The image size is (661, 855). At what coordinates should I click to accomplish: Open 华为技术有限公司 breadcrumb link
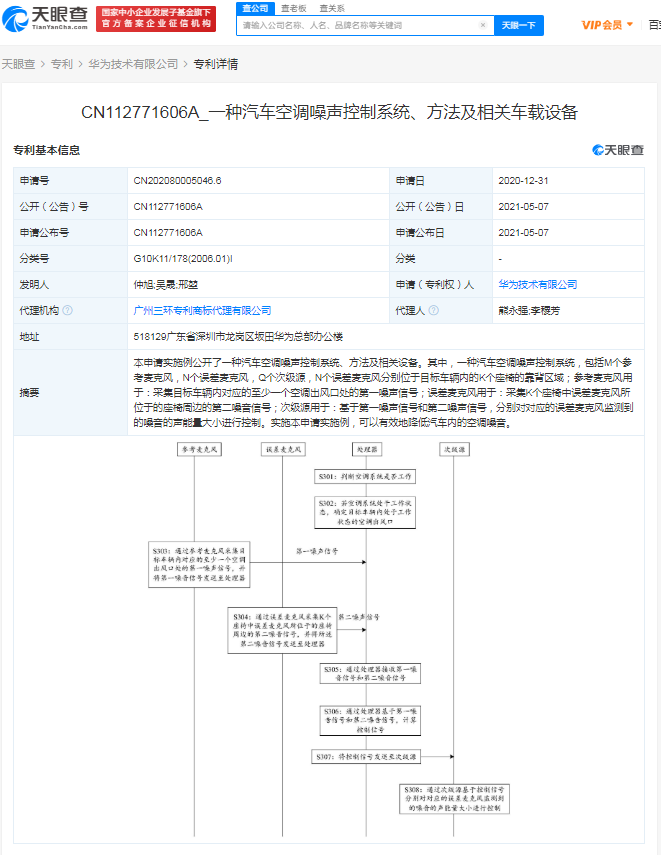tap(133, 64)
